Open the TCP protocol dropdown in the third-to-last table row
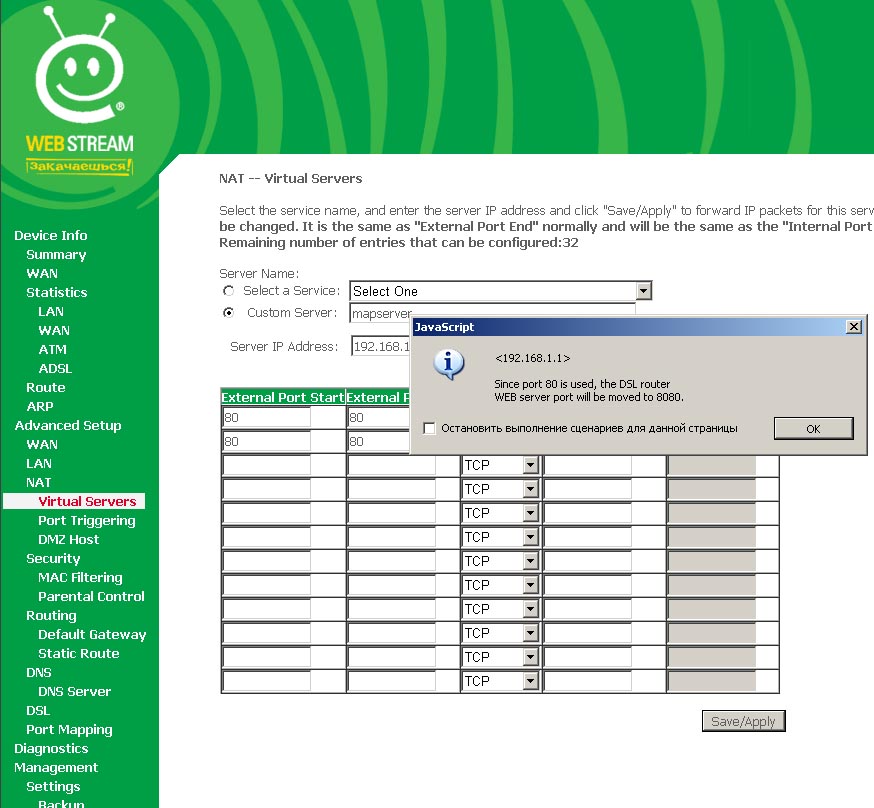Viewport: 874px width, 808px height. coord(500,633)
